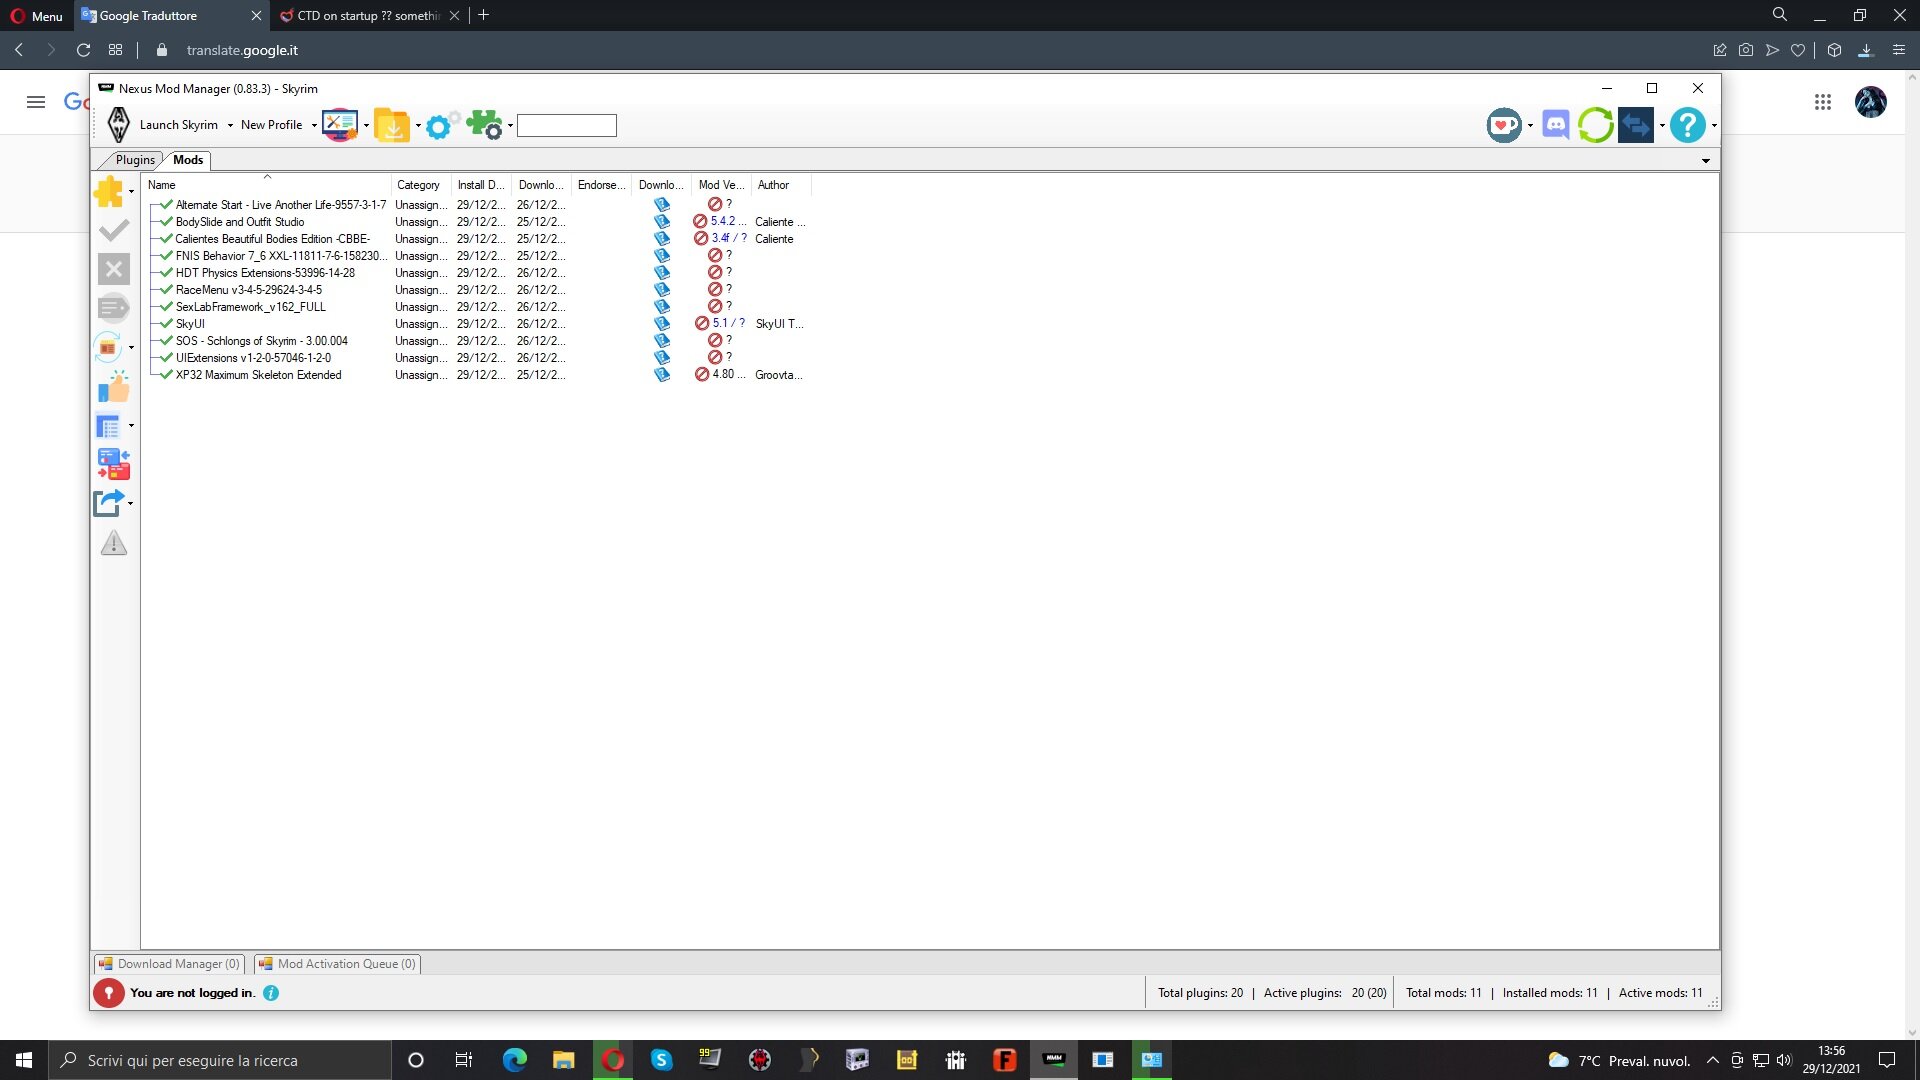1920x1080 pixels.
Task: Click the coffee cup donate icon
Action: point(1504,125)
